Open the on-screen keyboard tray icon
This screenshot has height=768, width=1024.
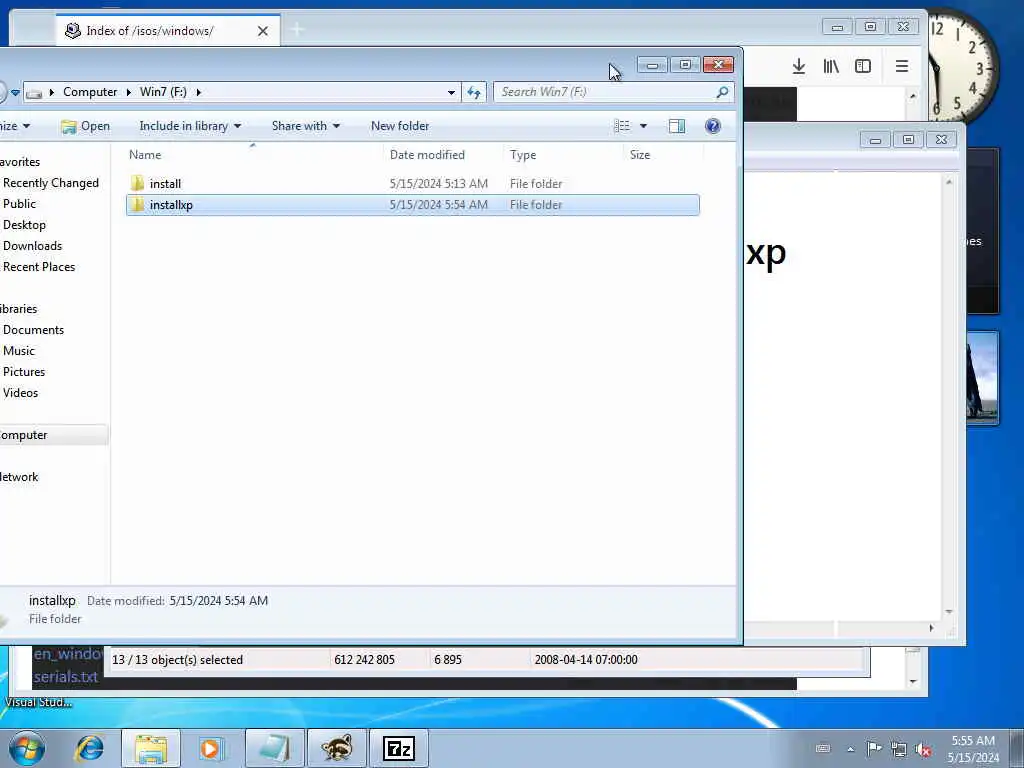tap(823, 748)
